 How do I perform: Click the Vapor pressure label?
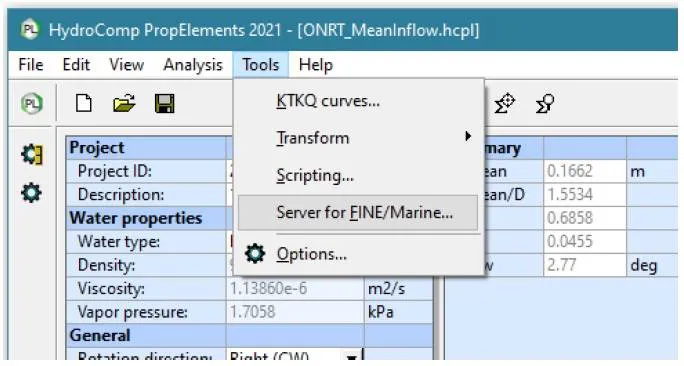pos(132,312)
